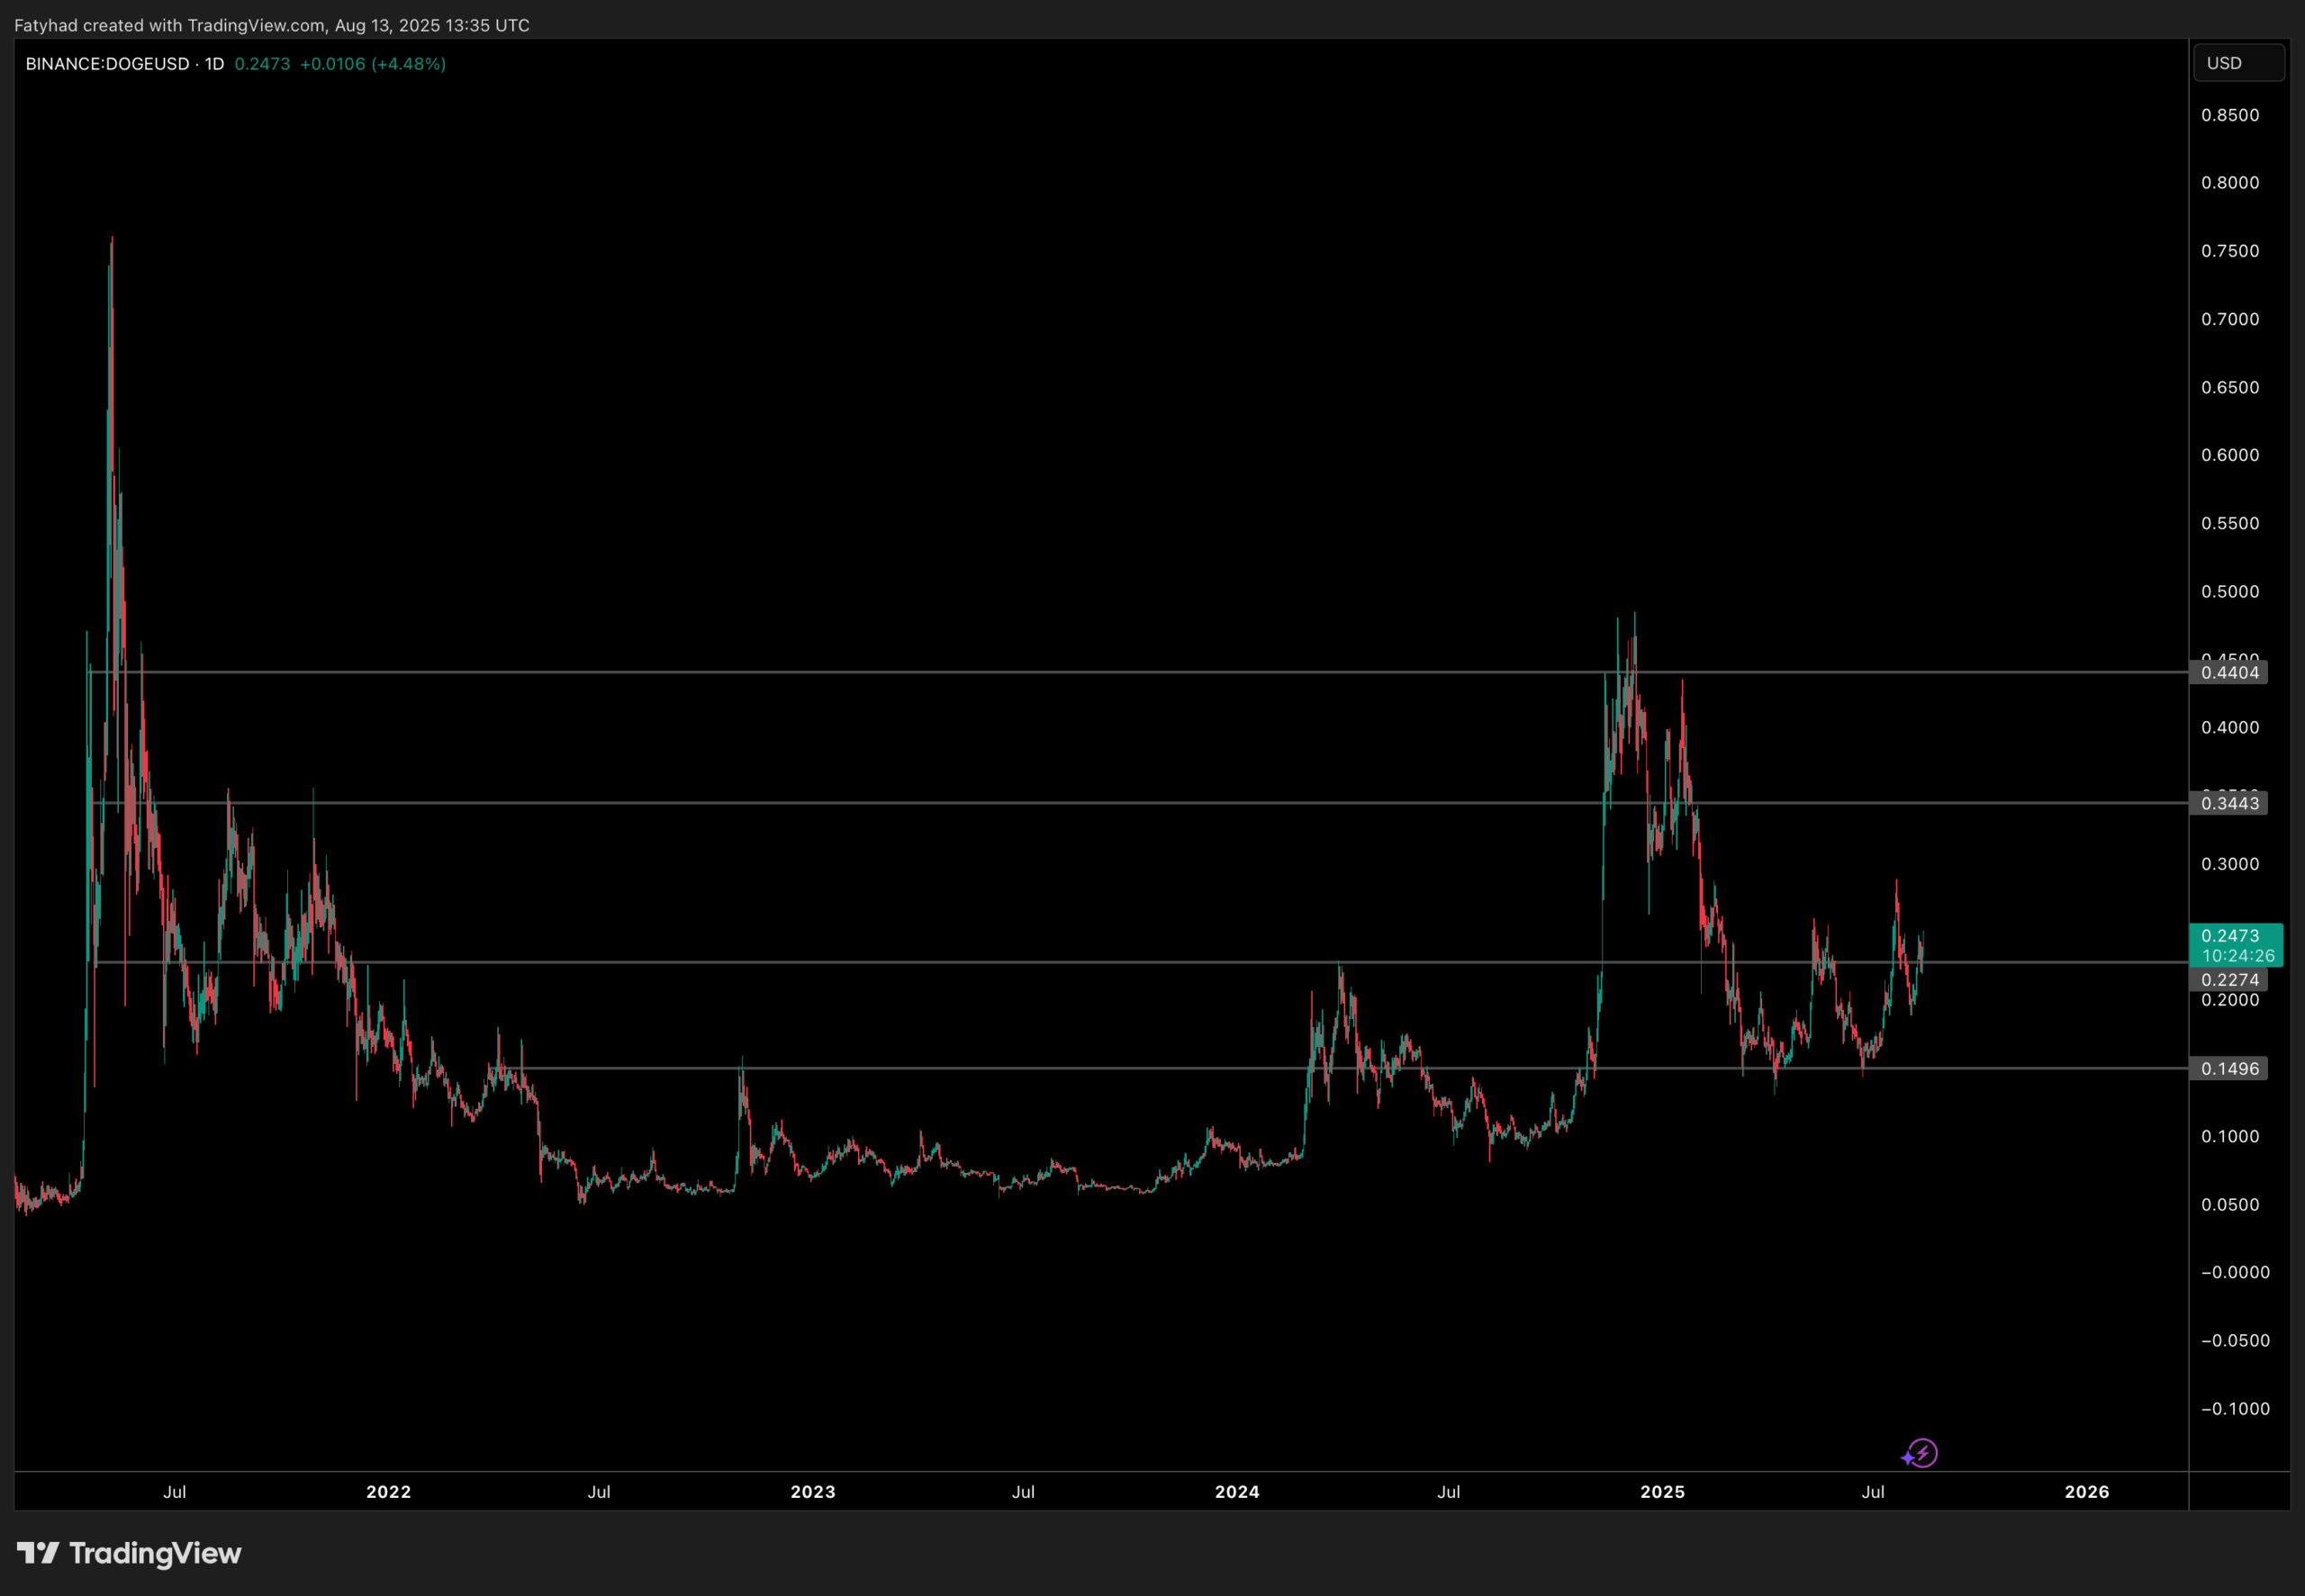Click the 2025 label on time axis
Screen dimensions: 2305x1596
[1664, 1491]
